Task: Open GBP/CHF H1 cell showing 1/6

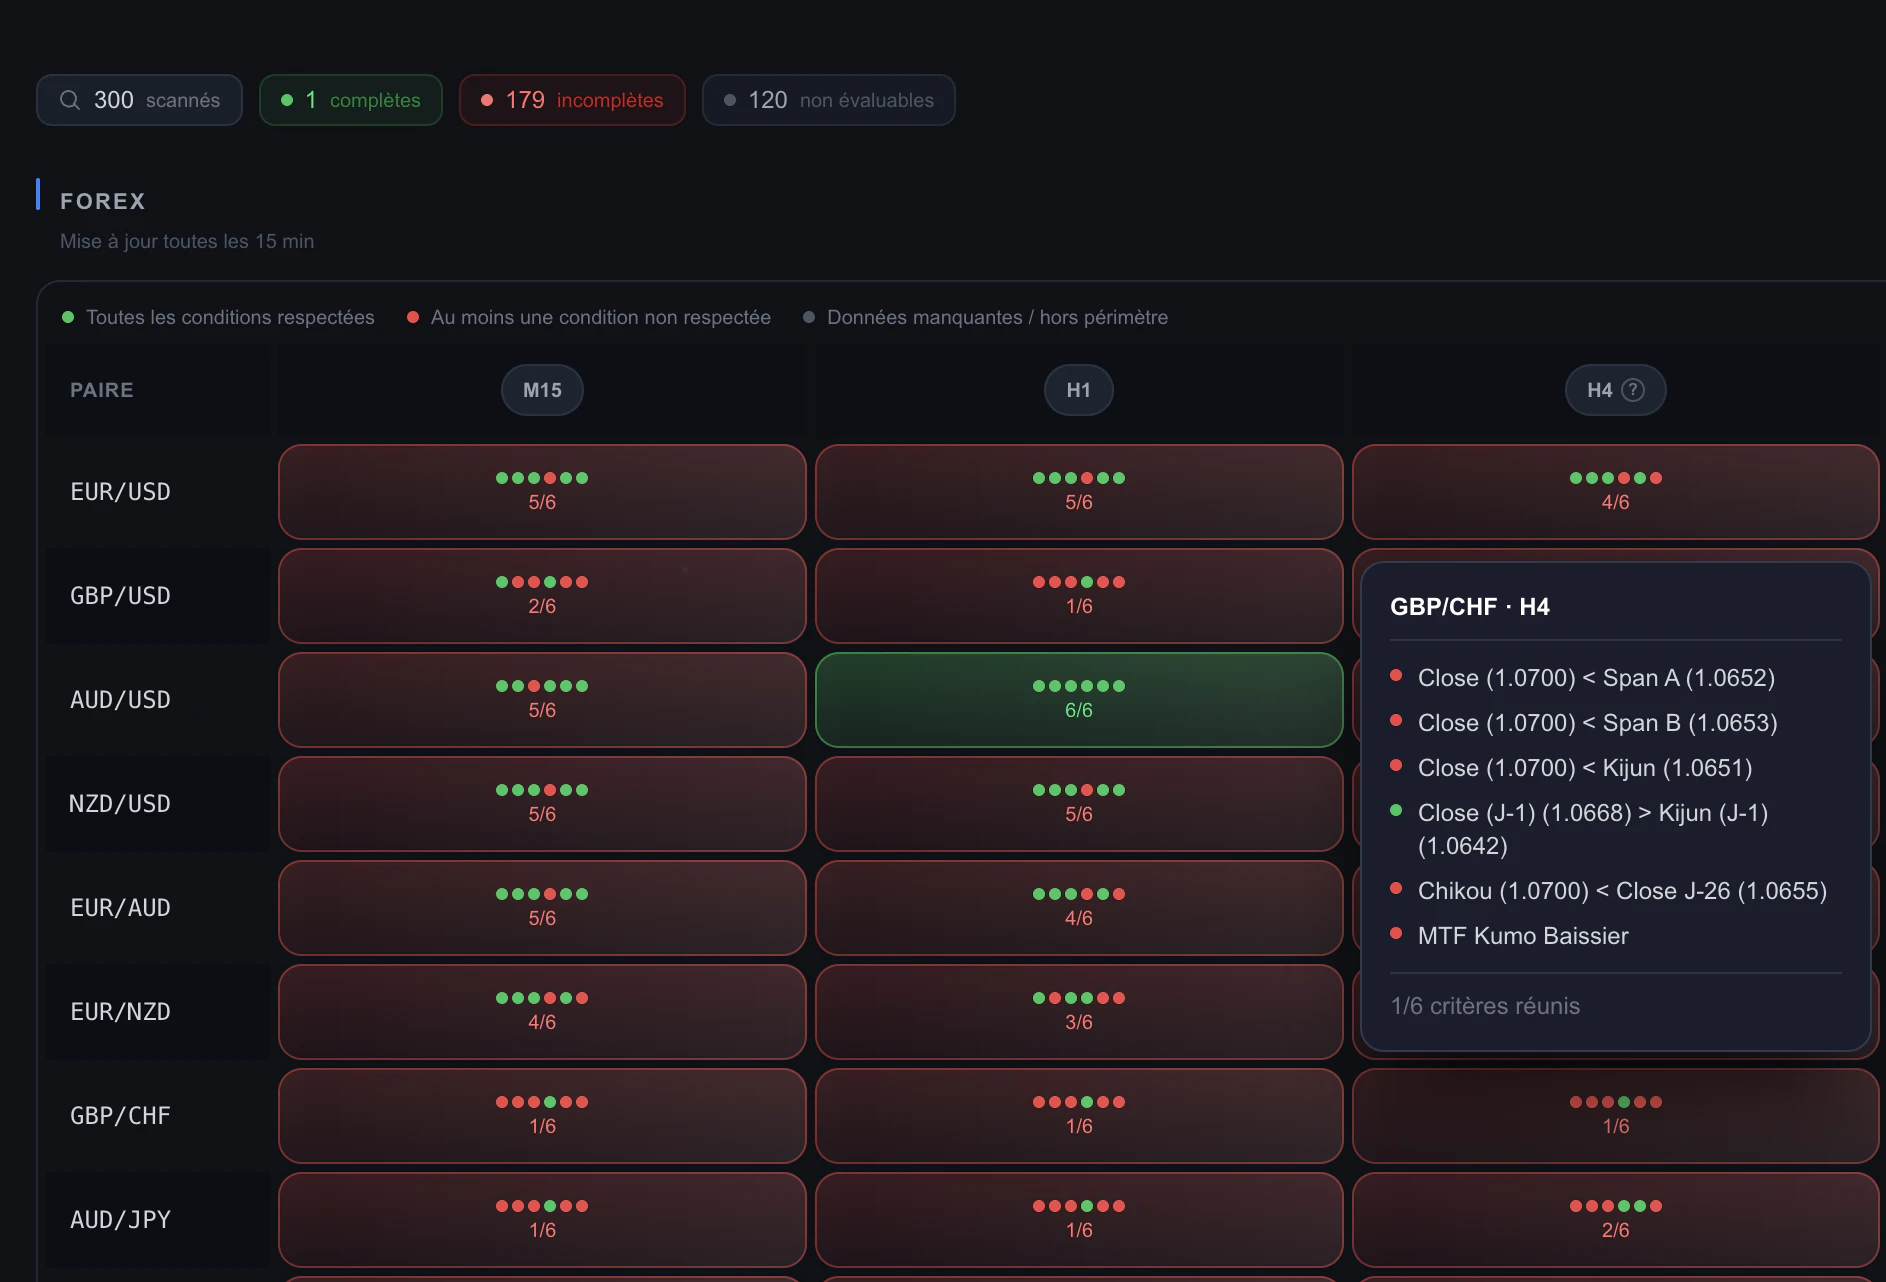Action: 1079,1116
